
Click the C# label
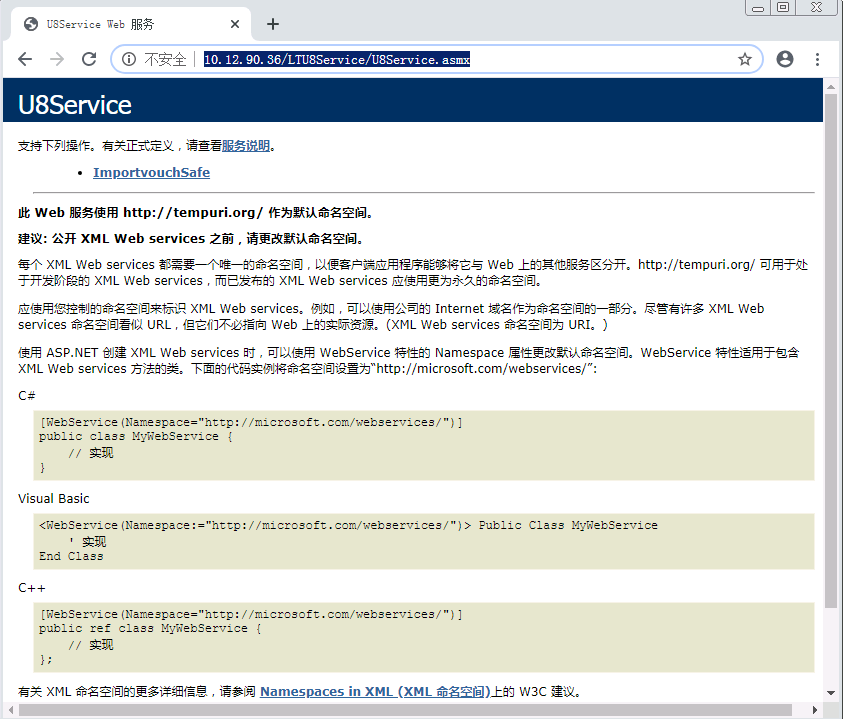(x=27, y=396)
